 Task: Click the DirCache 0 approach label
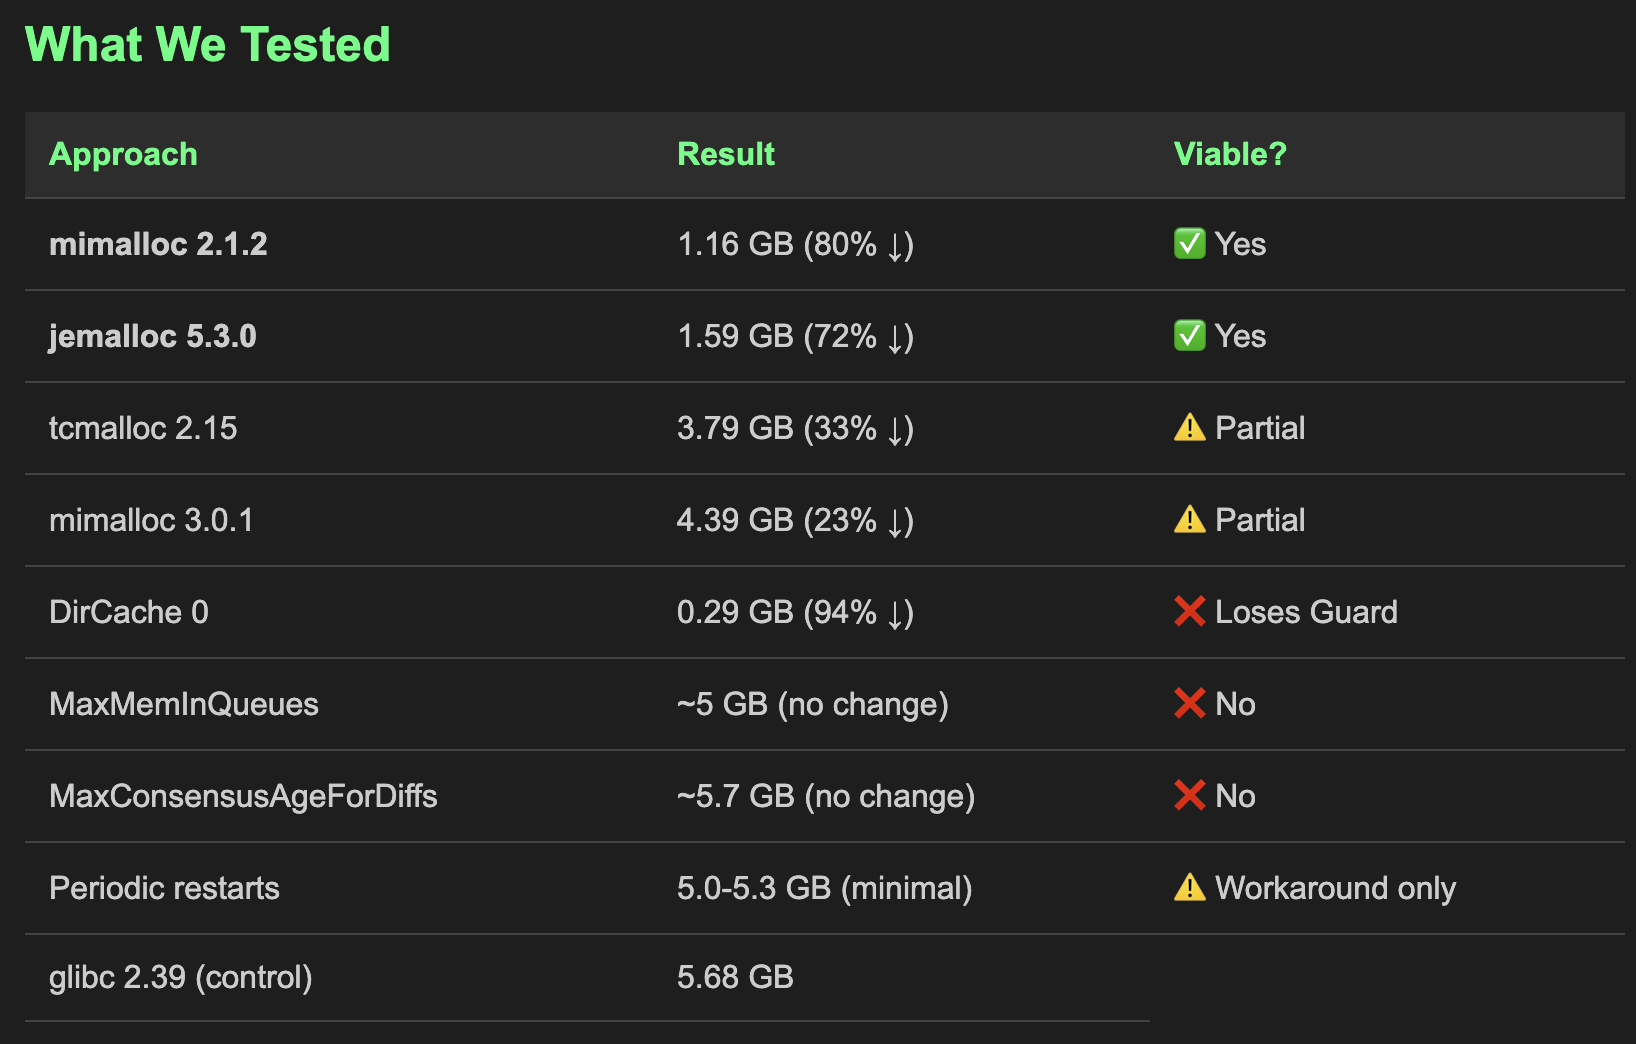[x=128, y=612]
